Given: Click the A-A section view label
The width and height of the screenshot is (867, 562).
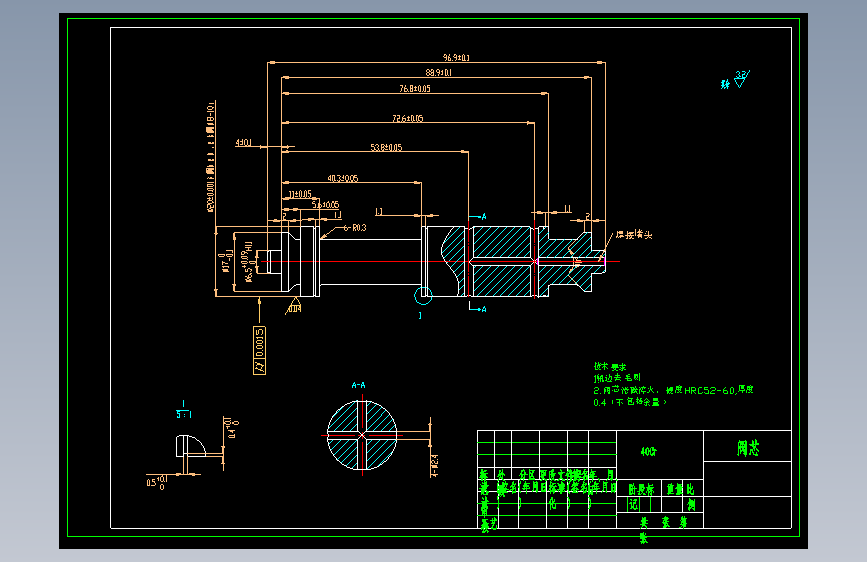Looking at the screenshot, I should click(x=358, y=385).
